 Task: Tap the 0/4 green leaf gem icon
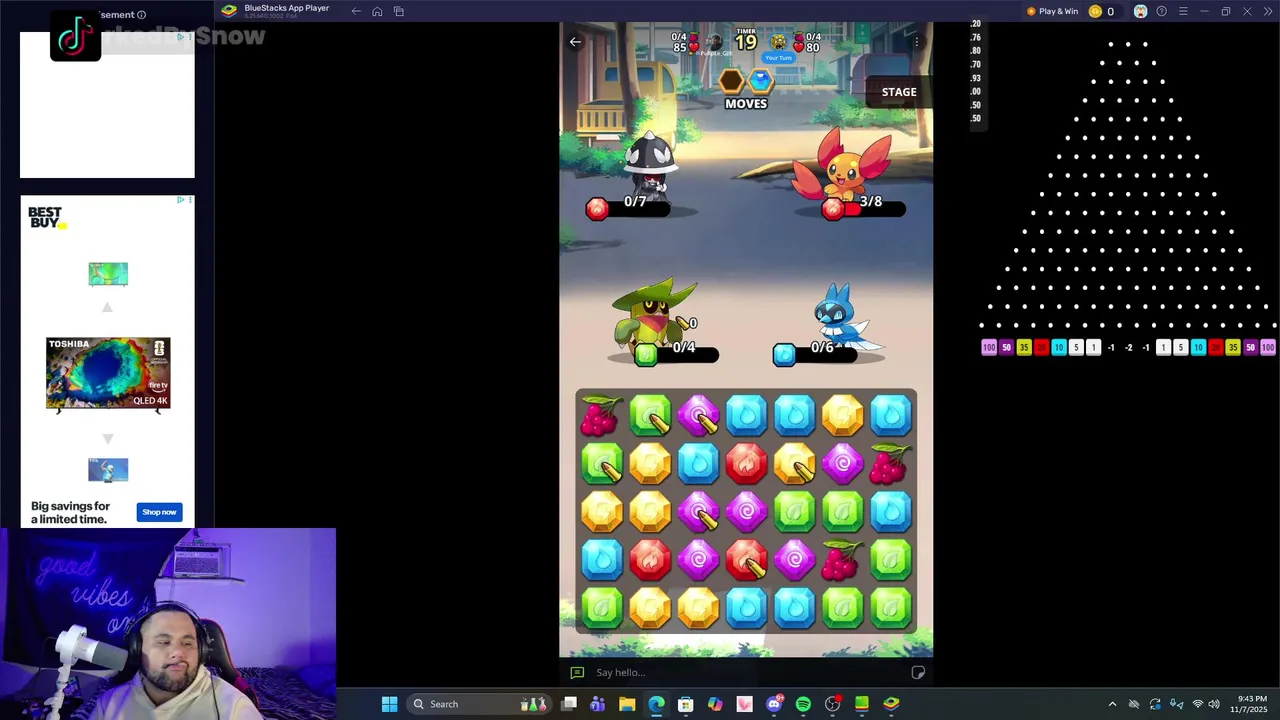pyautogui.click(x=646, y=354)
